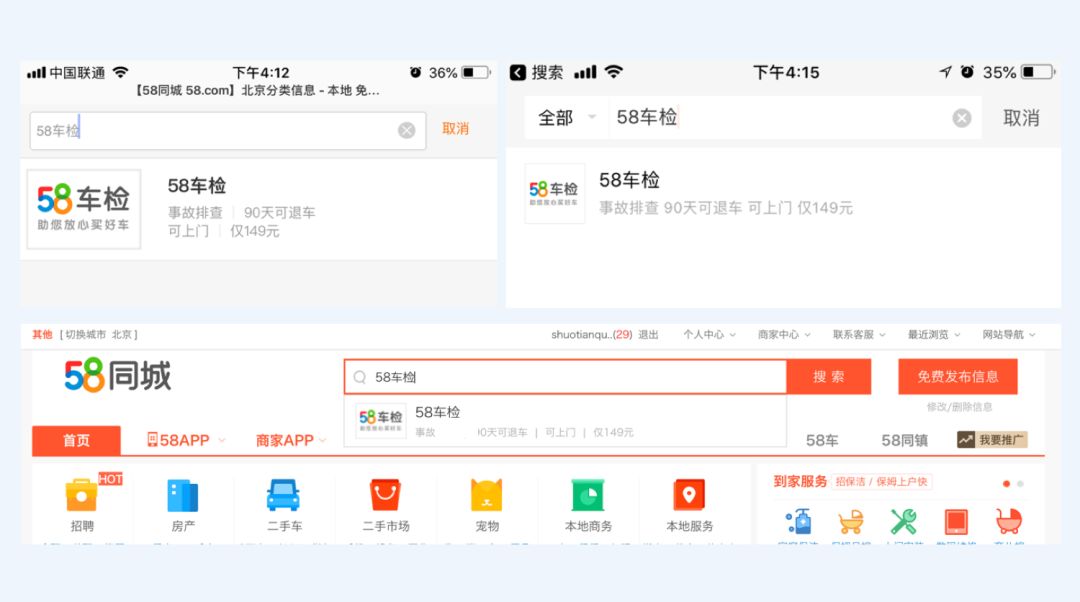Select the first red carousel dot

click(x=1006, y=484)
